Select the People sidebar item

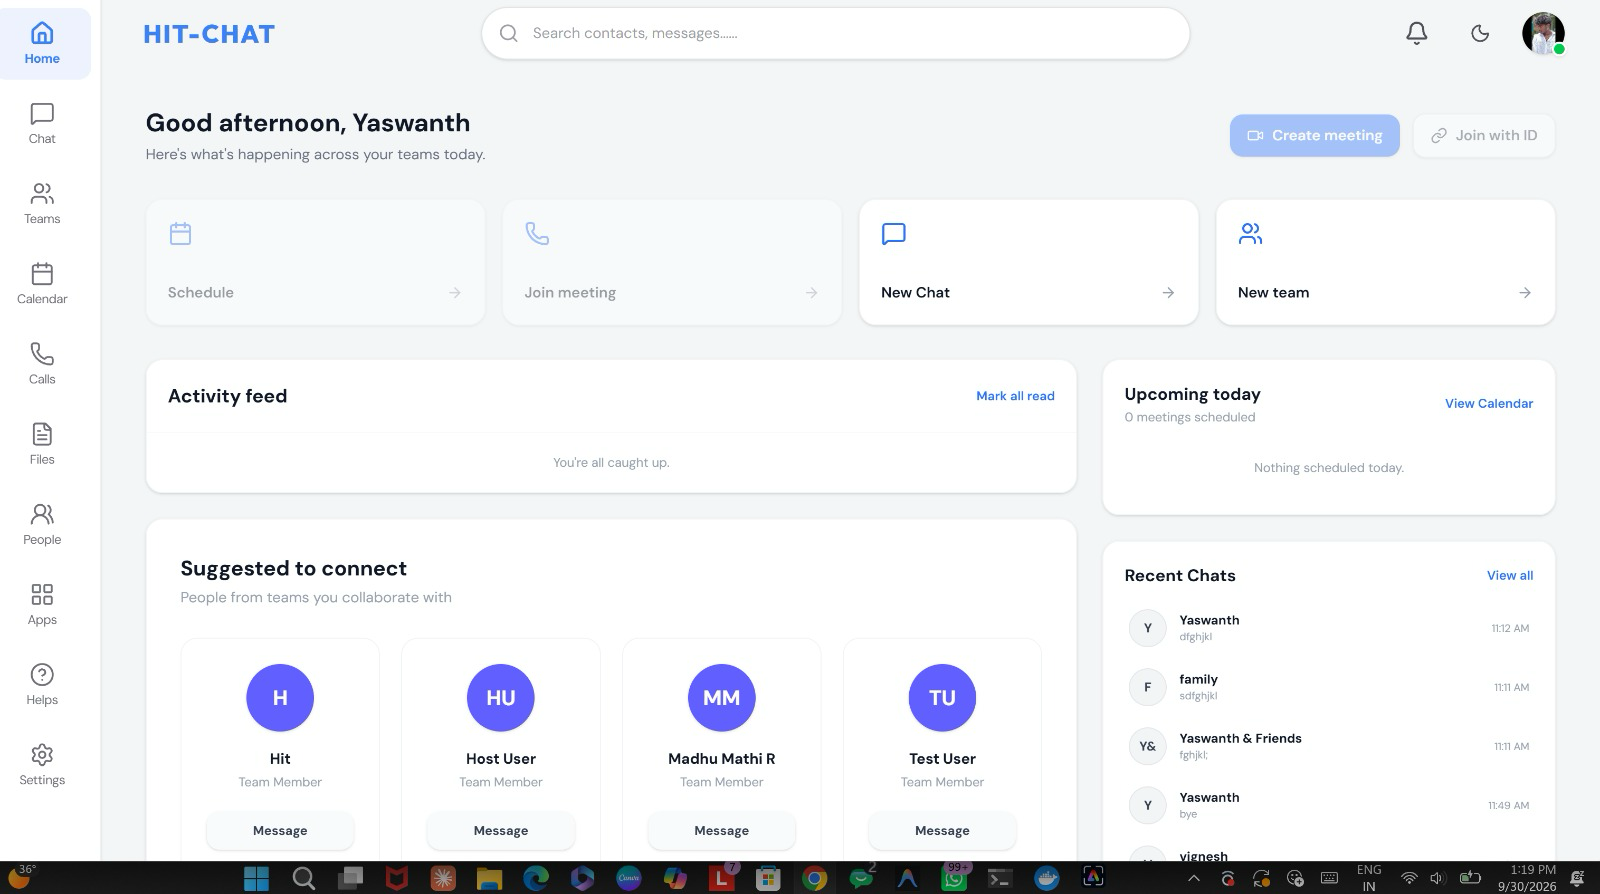42,525
